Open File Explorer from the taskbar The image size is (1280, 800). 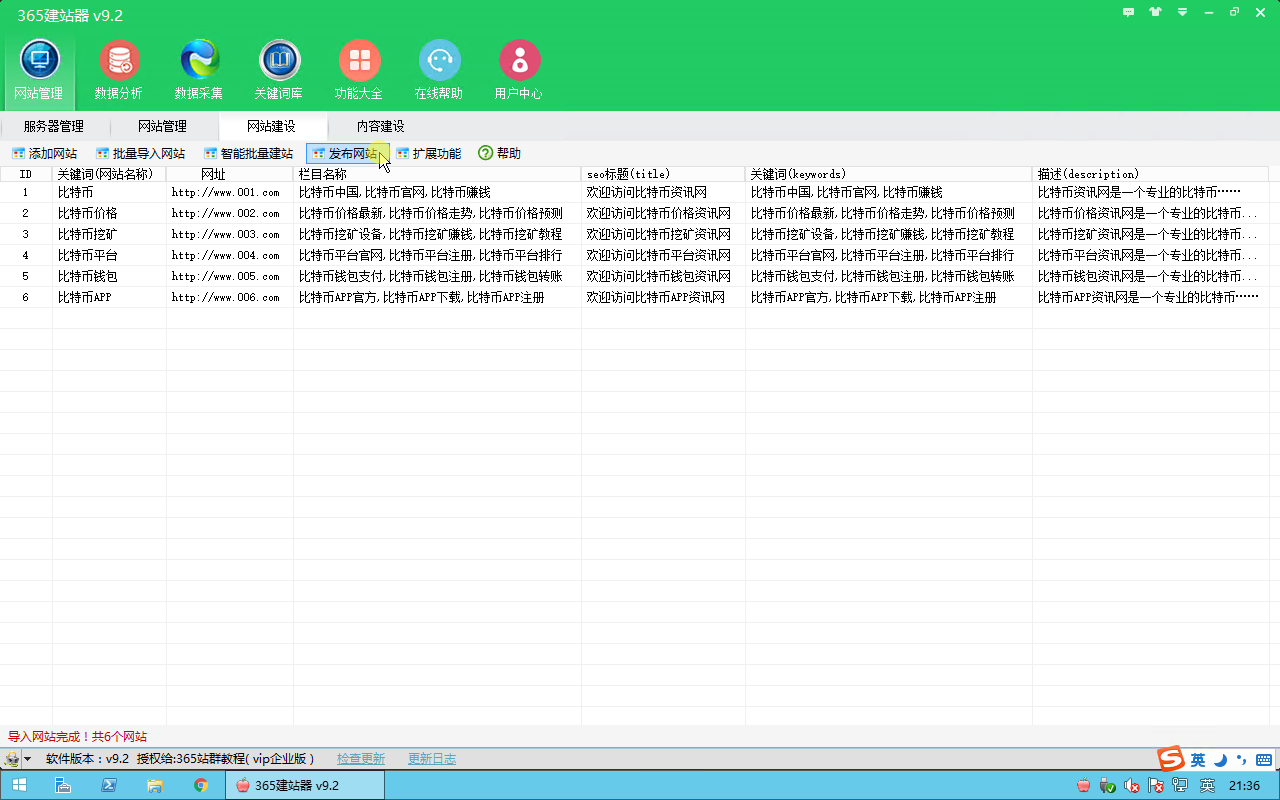click(155, 785)
